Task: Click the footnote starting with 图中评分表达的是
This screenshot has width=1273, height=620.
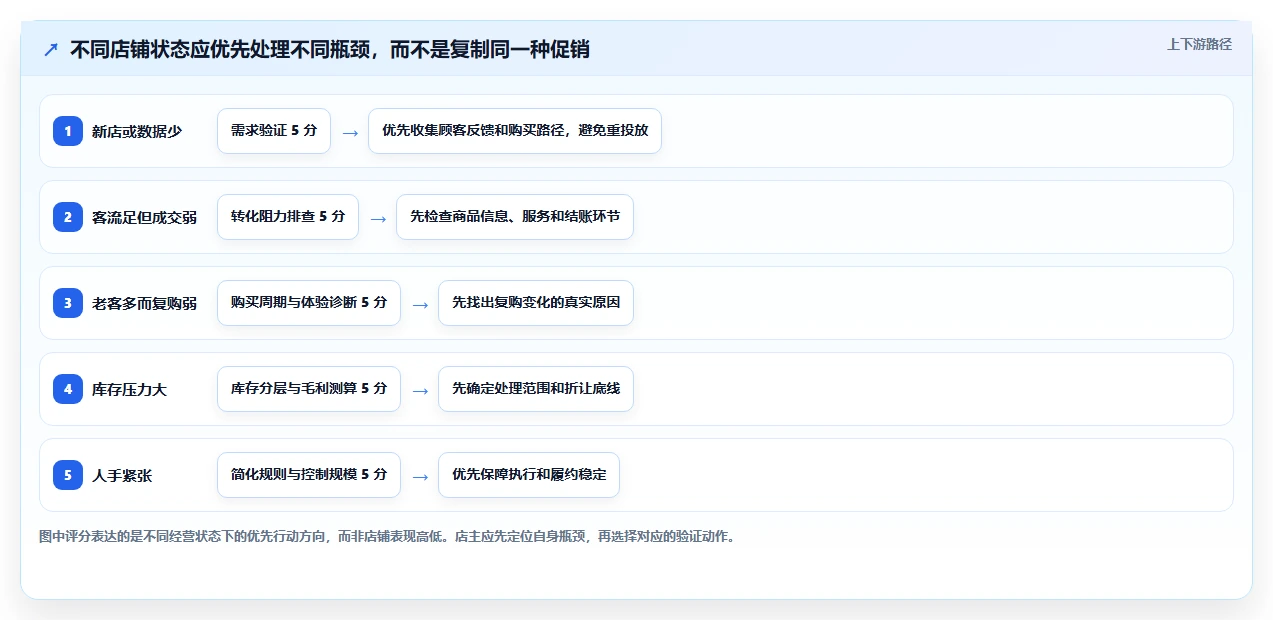Action: click(387, 536)
